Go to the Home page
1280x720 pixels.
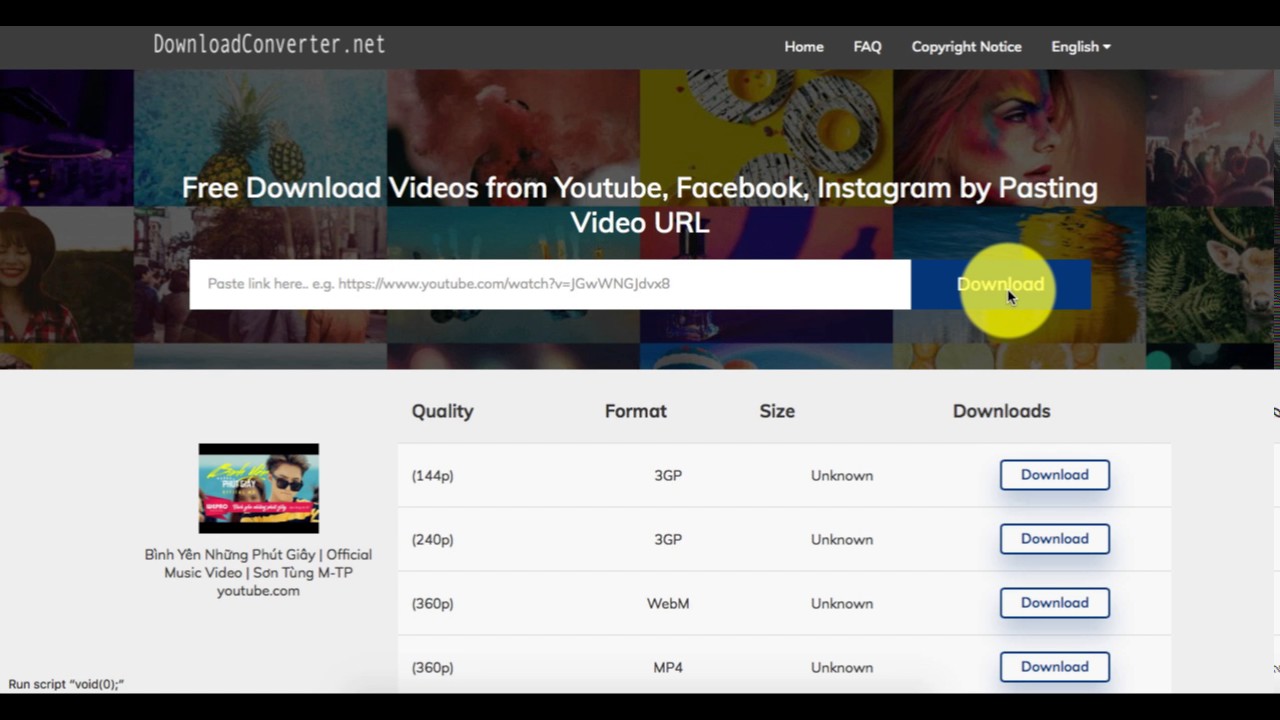(804, 47)
